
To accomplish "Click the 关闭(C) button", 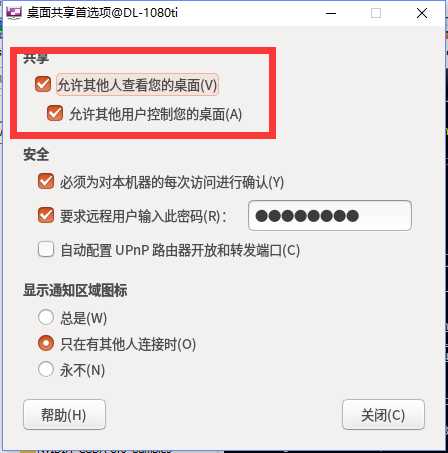I will (x=383, y=415).
